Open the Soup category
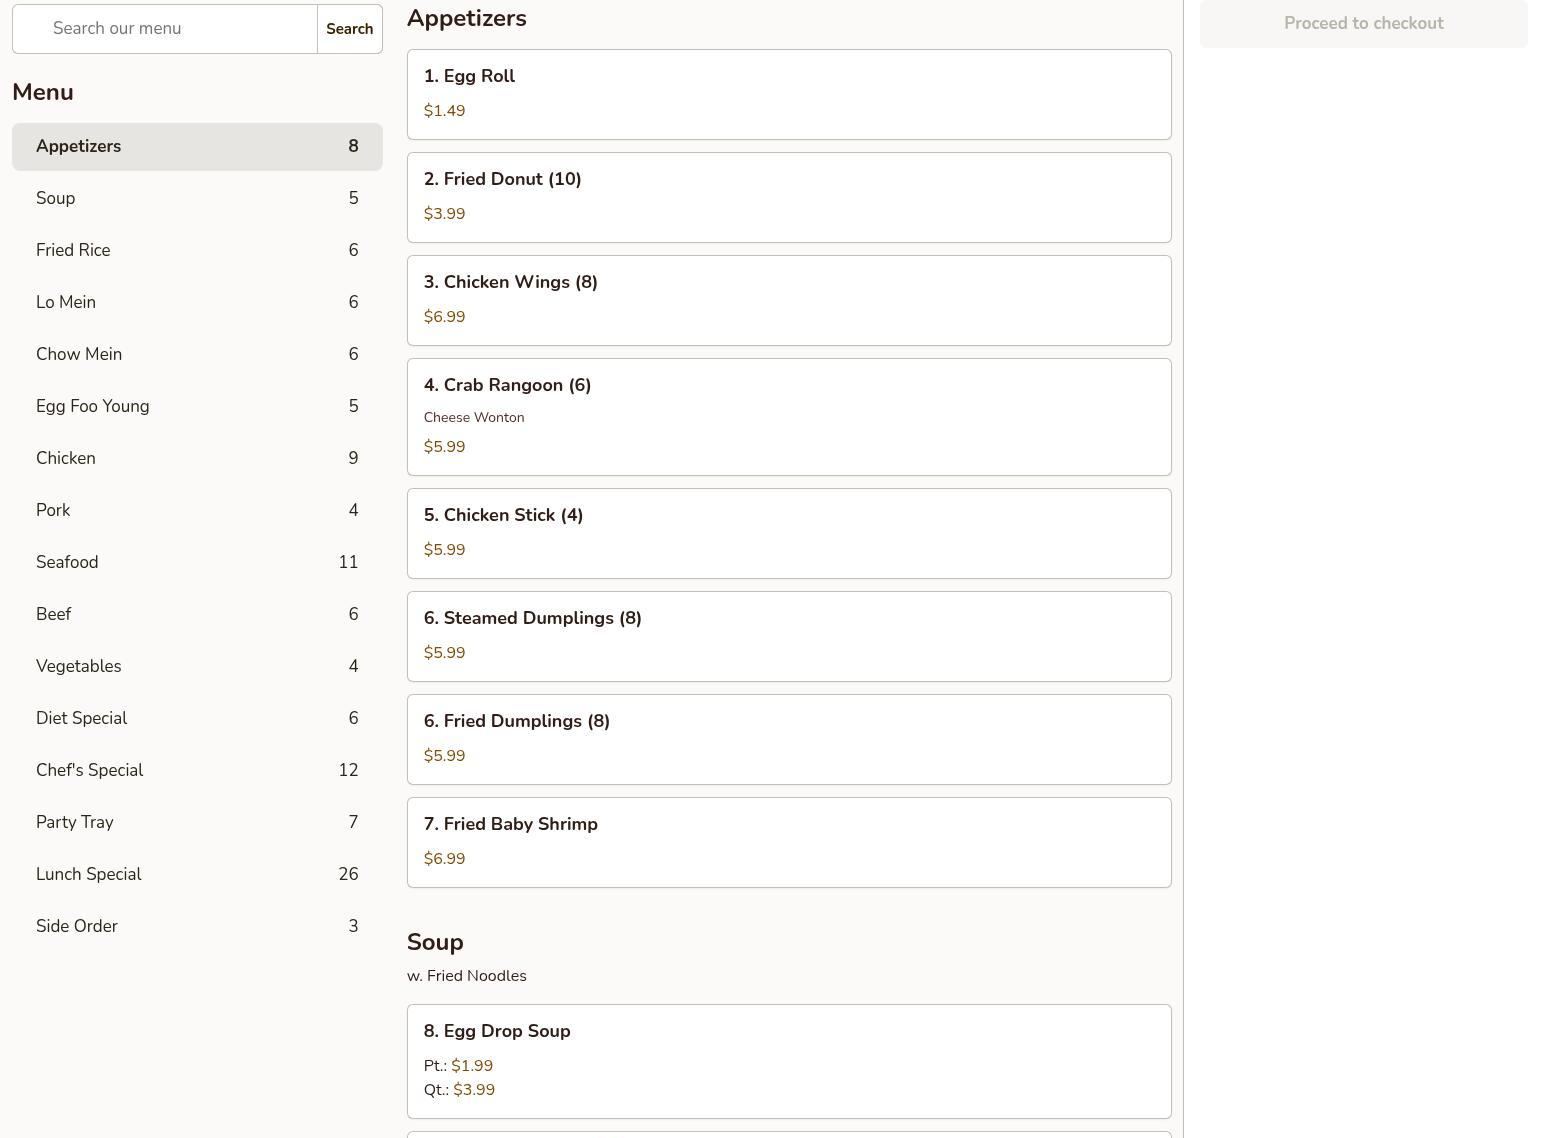The image size is (1544, 1138). [x=197, y=199]
